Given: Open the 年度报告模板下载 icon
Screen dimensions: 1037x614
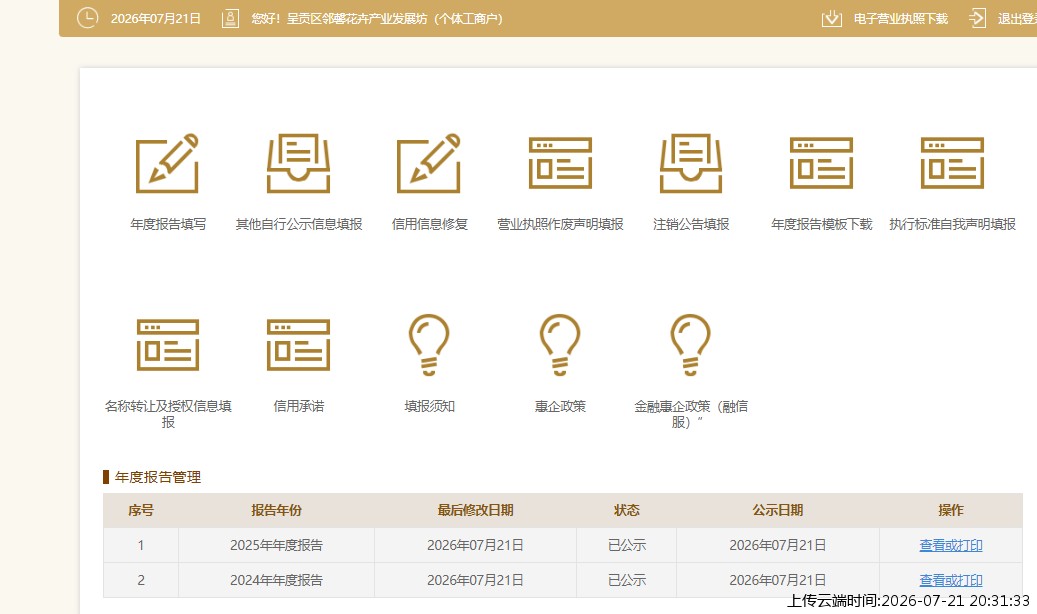Looking at the screenshot, I should (x=821, y=163).
